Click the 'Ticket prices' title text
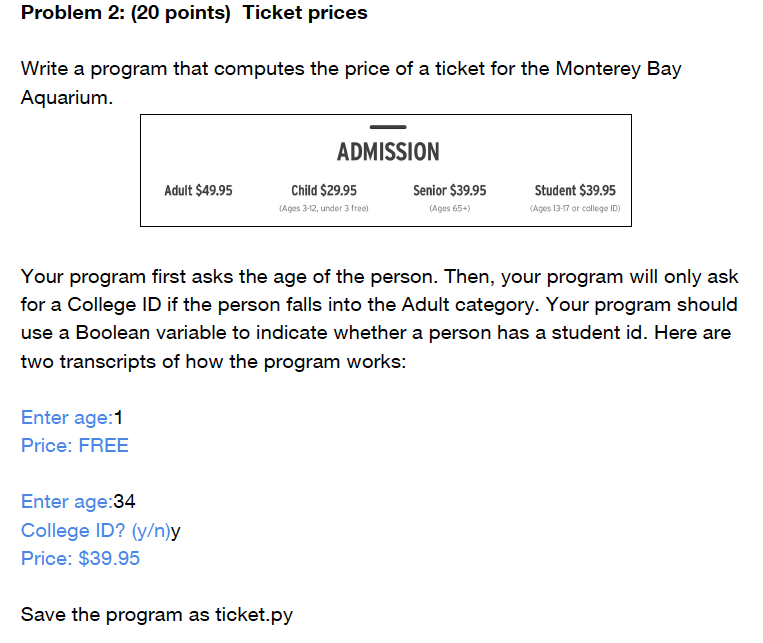The image size is (763, 643). pyautogui.click(x=305, y=13)
